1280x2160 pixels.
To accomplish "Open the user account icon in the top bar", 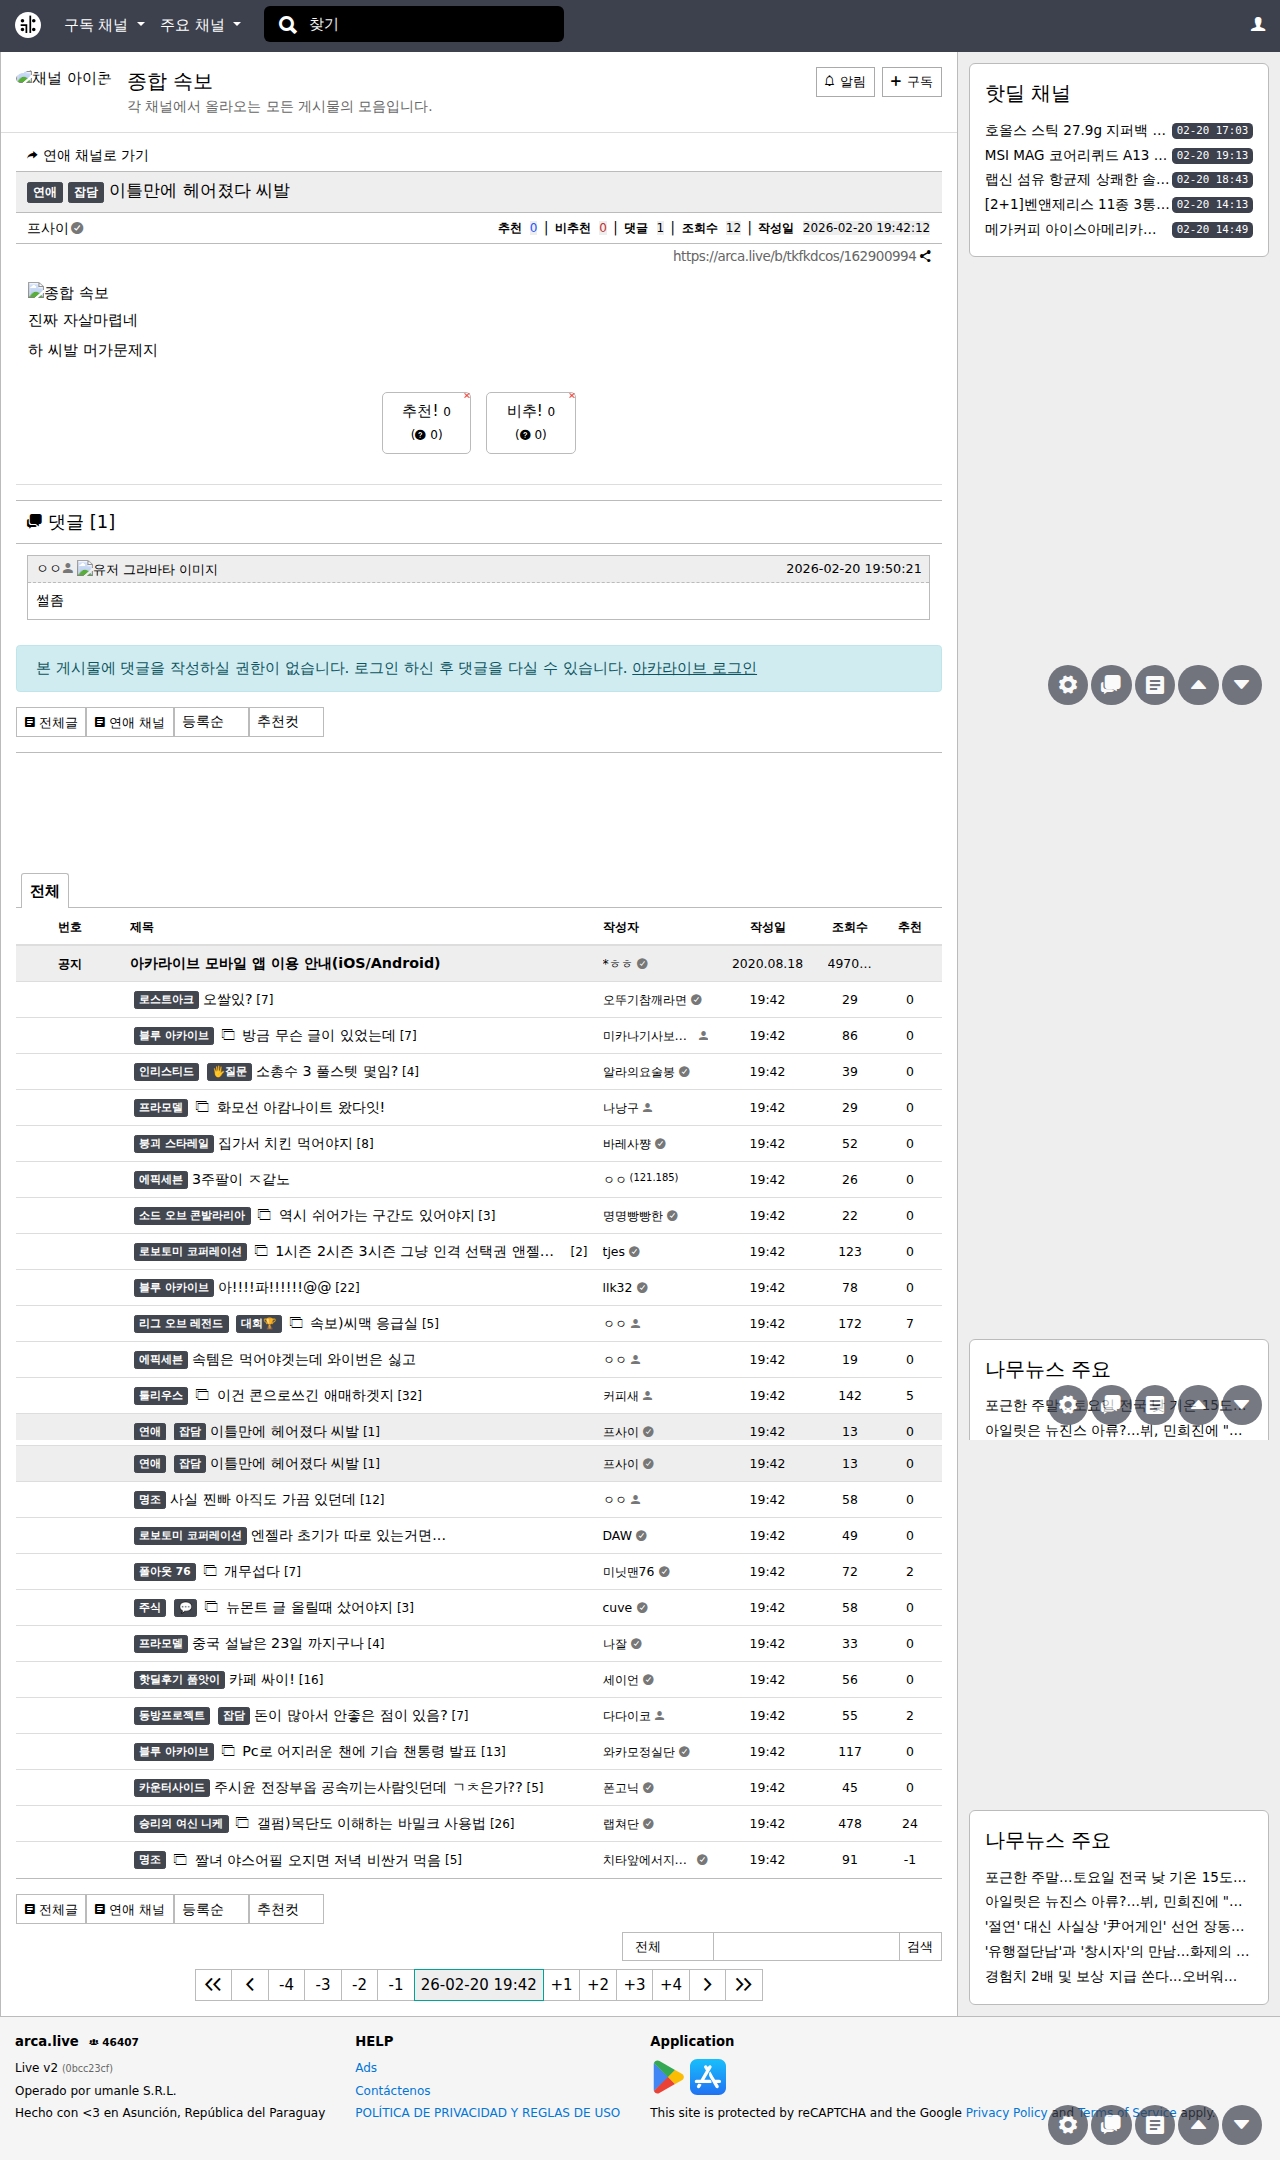I will pyautogui.click(x=1258, y=25).
